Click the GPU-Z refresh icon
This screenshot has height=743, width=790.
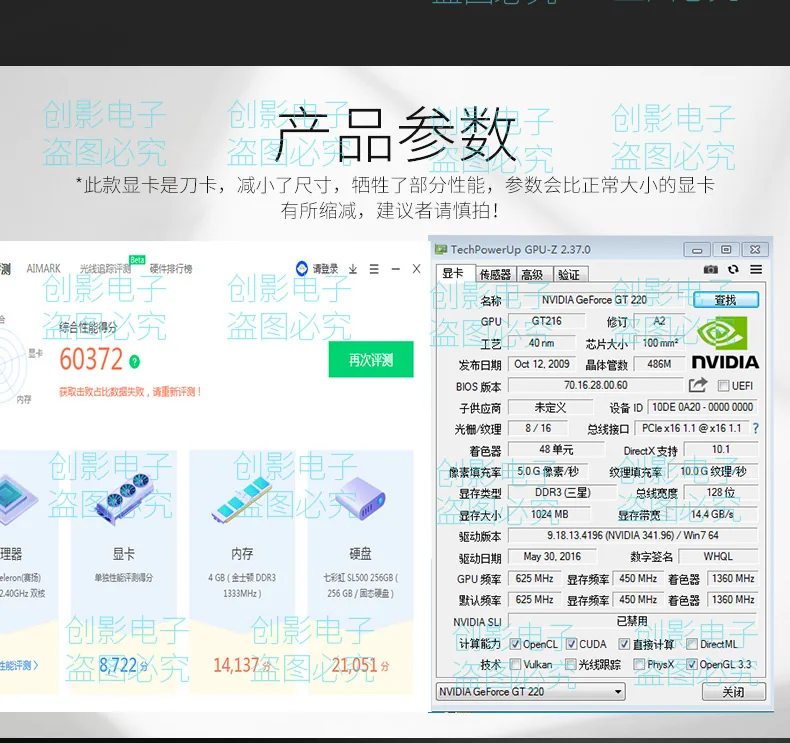(x=733, y=269)
